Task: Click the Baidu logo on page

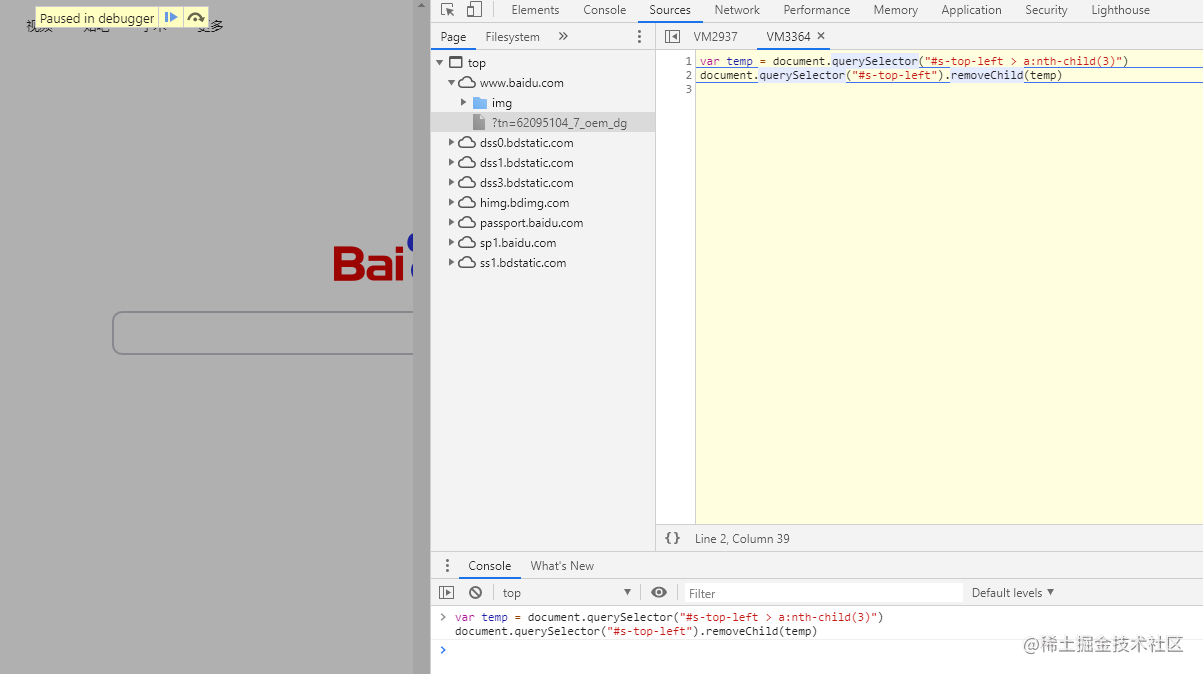Action: pyautogui.click(x=373, y=257)
